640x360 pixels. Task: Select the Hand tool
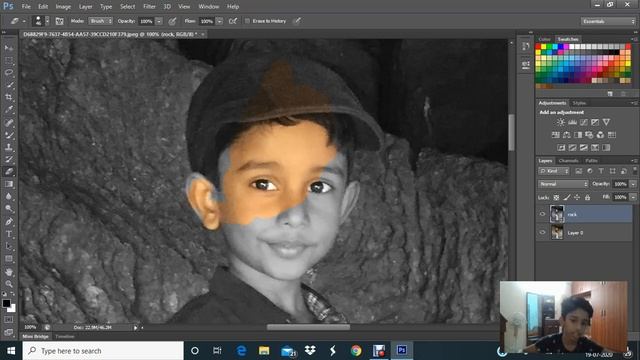click(x=9, y=271)
